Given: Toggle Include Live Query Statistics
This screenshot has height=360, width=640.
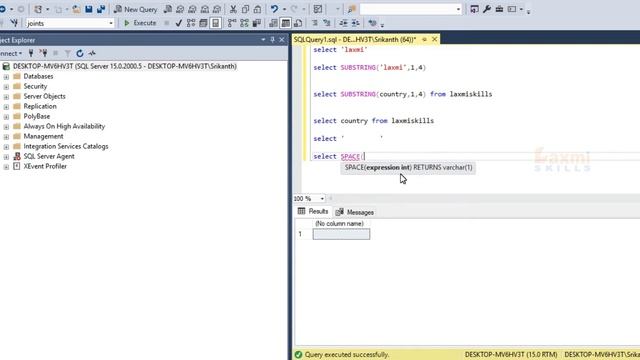Looking at the screenshot, I should [x=244, y=23].
